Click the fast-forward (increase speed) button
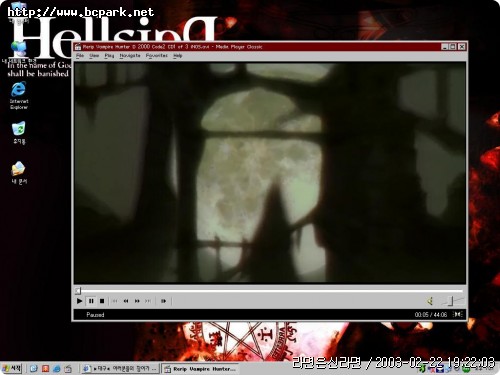500x375 pixels. [x=137, y=301]
